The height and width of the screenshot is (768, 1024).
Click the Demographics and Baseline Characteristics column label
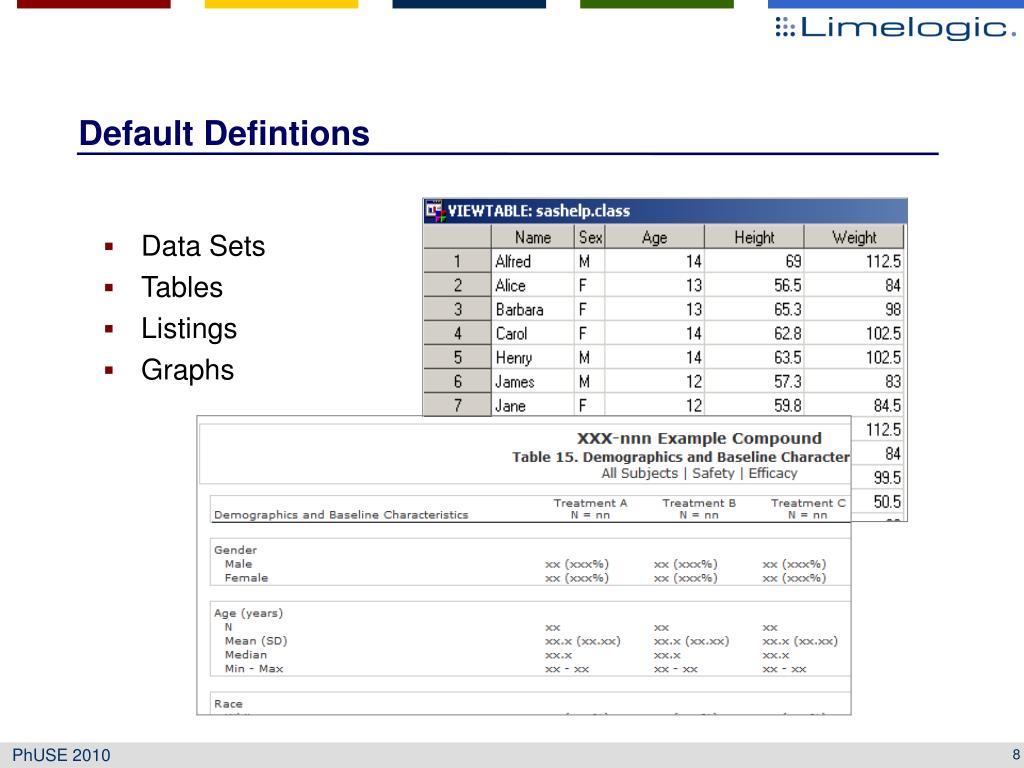click(x=341, y=515)
